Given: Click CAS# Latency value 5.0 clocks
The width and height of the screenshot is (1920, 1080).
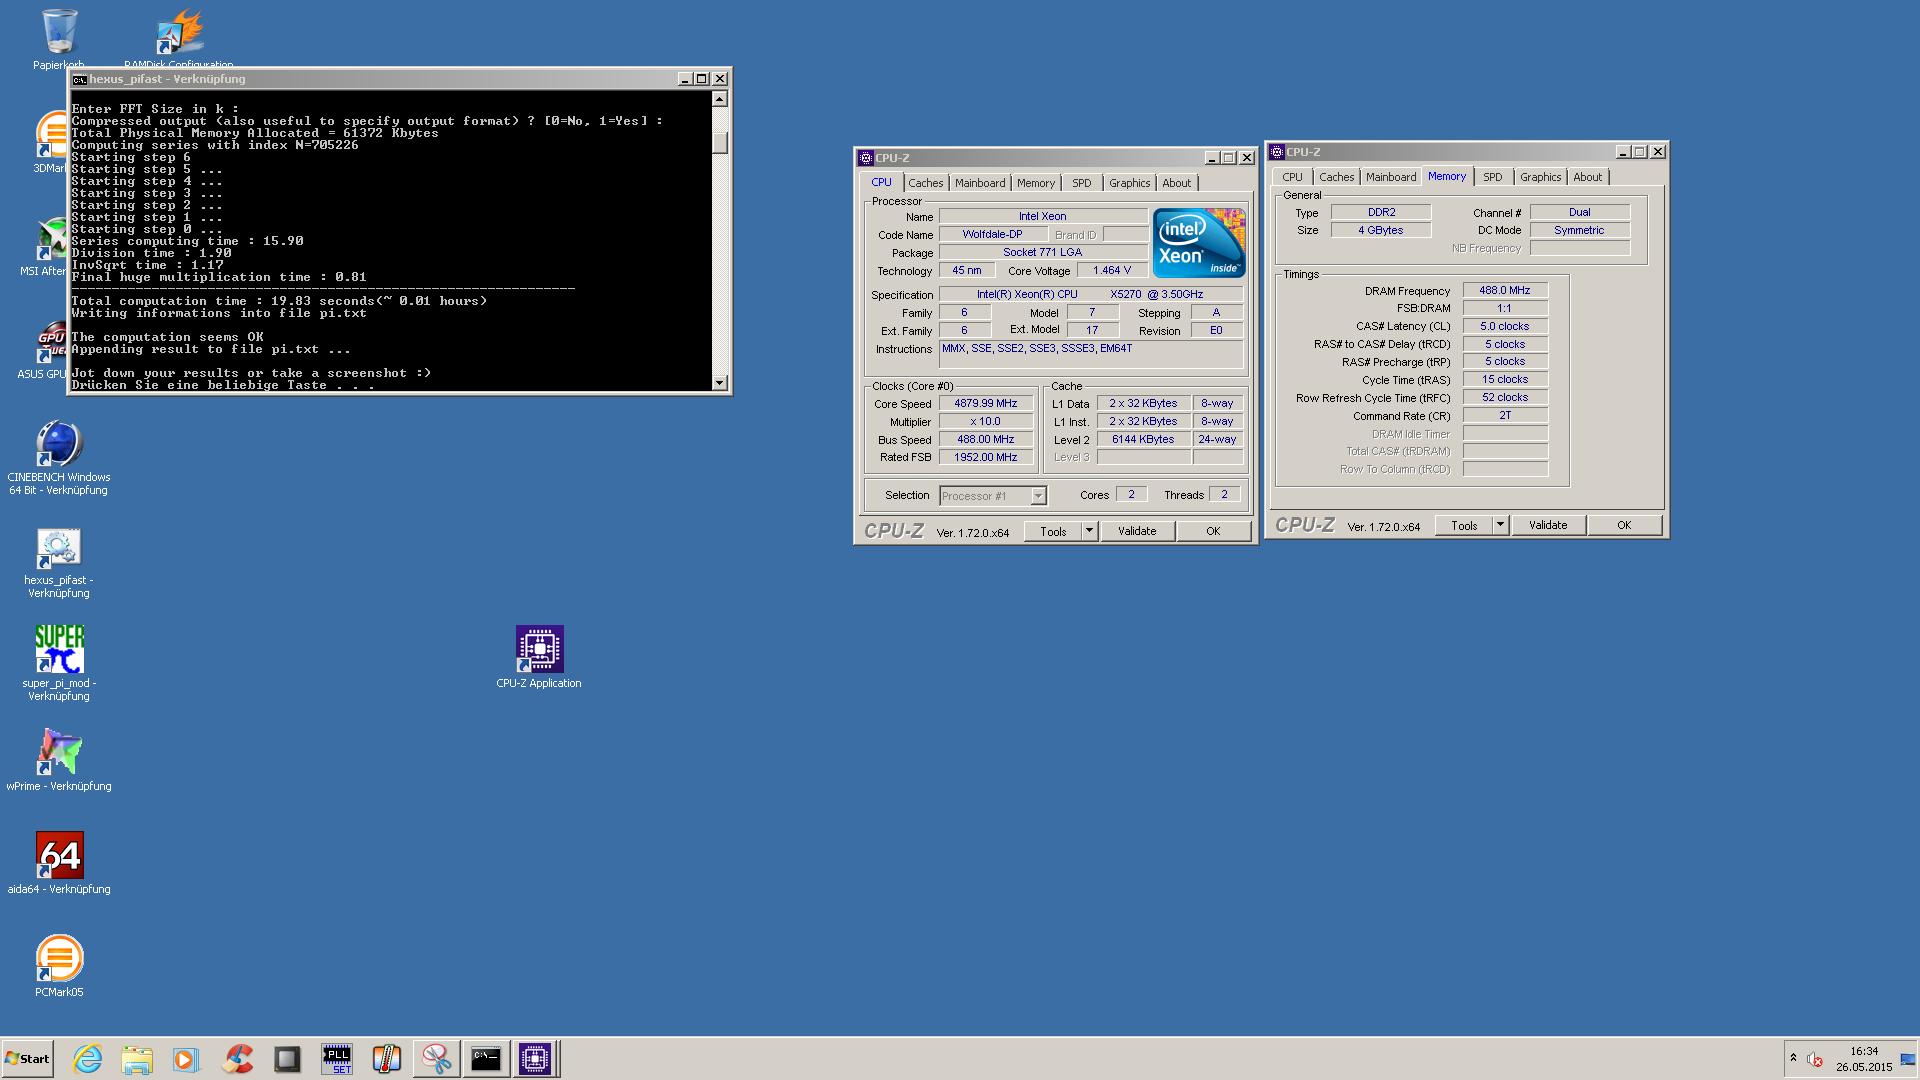Looking at the screenshot, I should 1505,326.
